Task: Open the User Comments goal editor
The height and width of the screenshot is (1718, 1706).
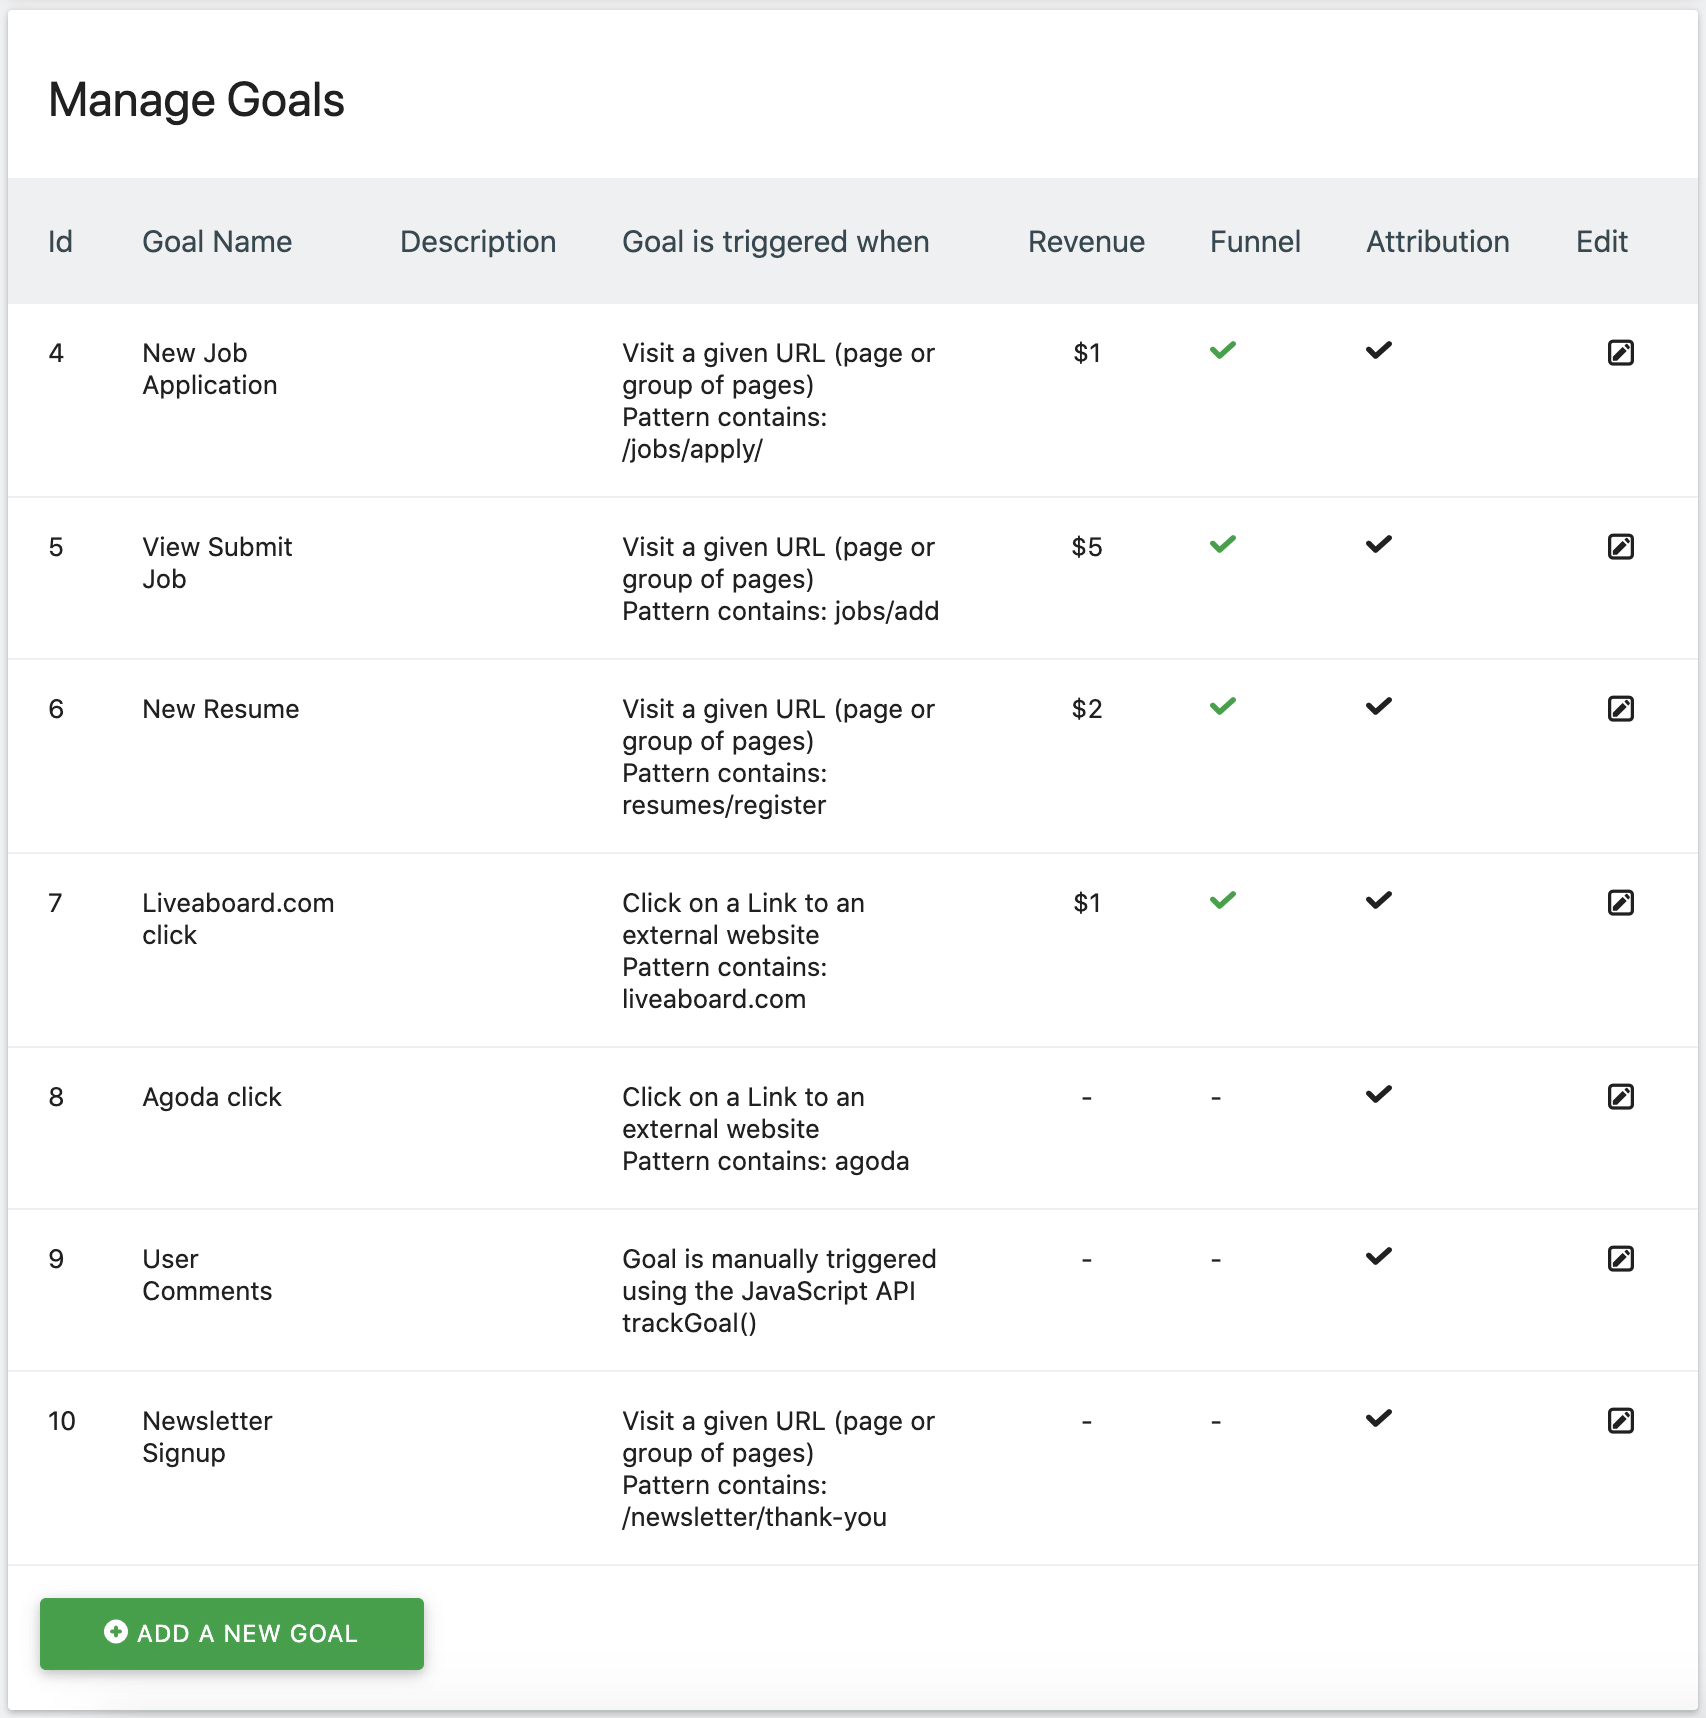Action: pos(1620,1259)
